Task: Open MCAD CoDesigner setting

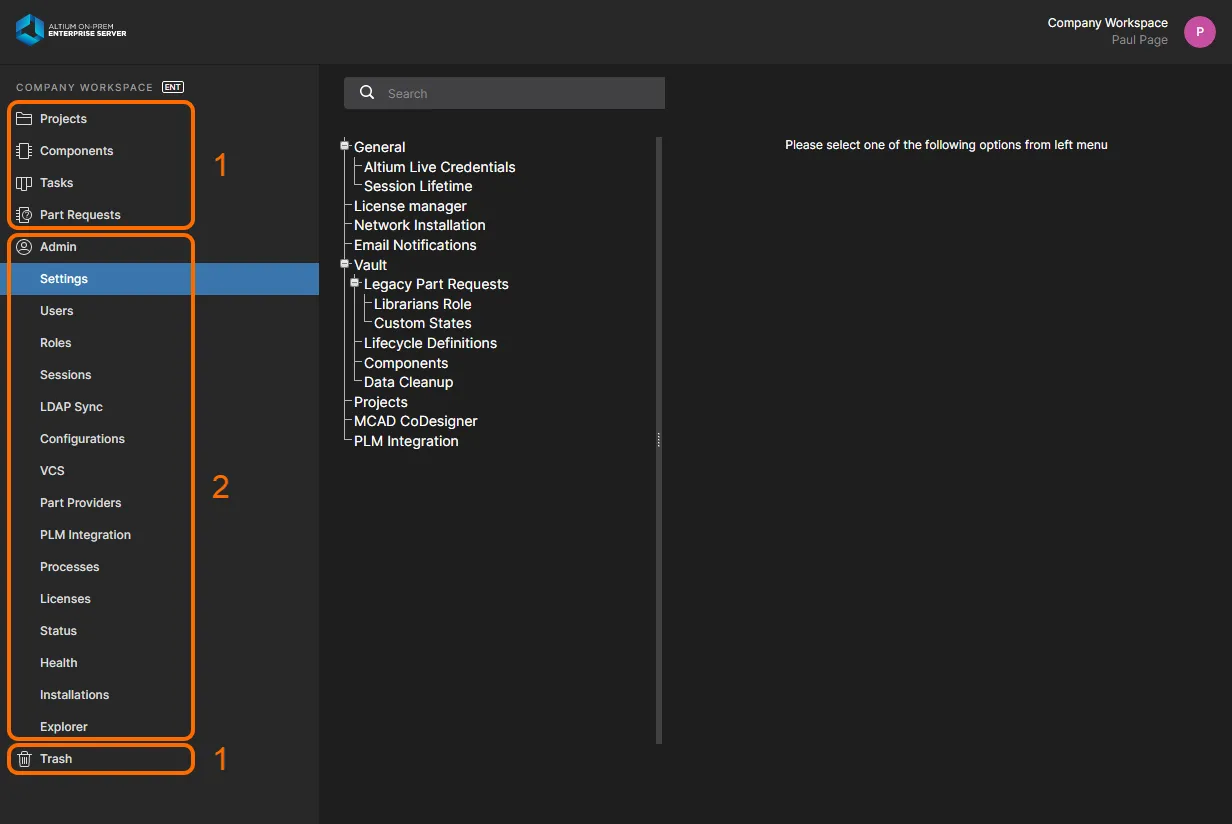Action: [416, 421]
